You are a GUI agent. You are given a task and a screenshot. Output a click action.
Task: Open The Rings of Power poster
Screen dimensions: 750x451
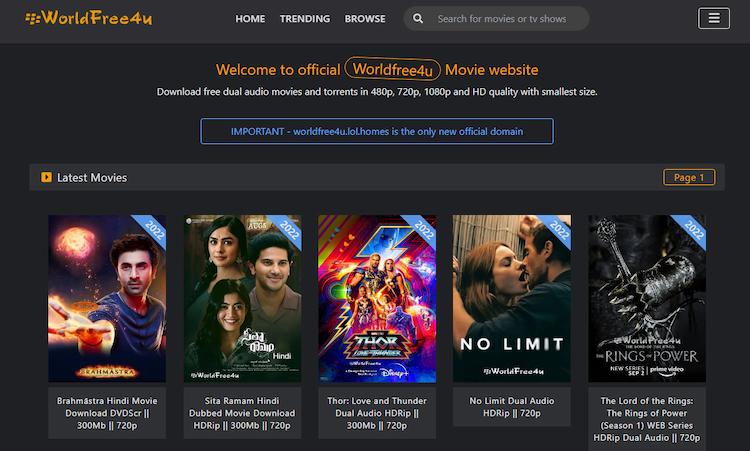tap(646, 298)
